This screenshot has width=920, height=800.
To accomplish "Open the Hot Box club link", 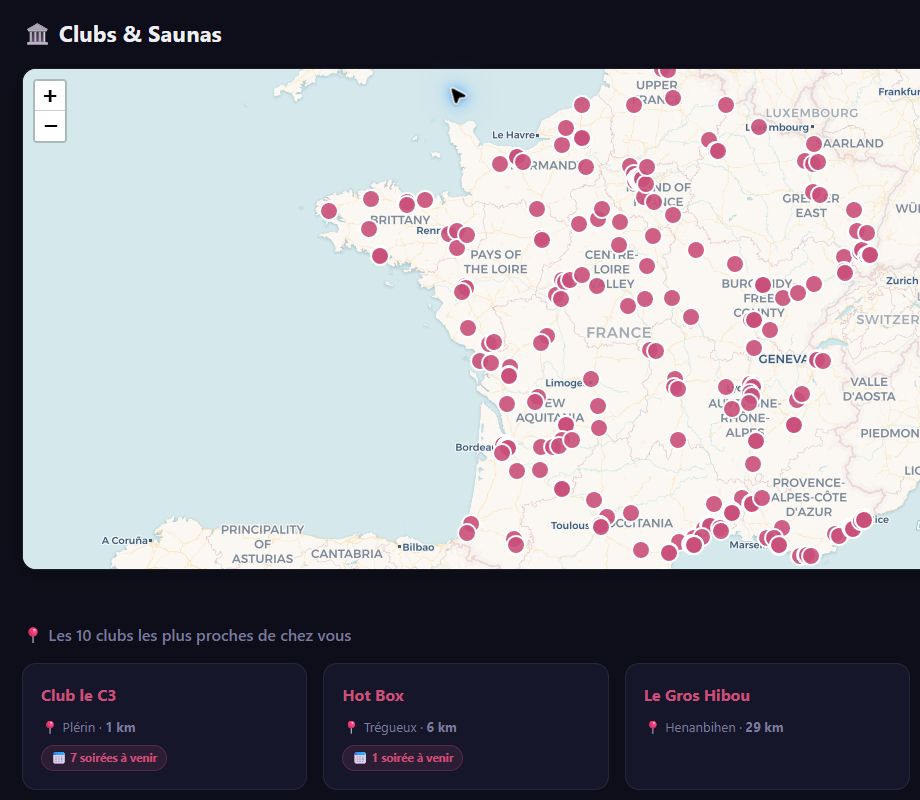I will point(373,696).
